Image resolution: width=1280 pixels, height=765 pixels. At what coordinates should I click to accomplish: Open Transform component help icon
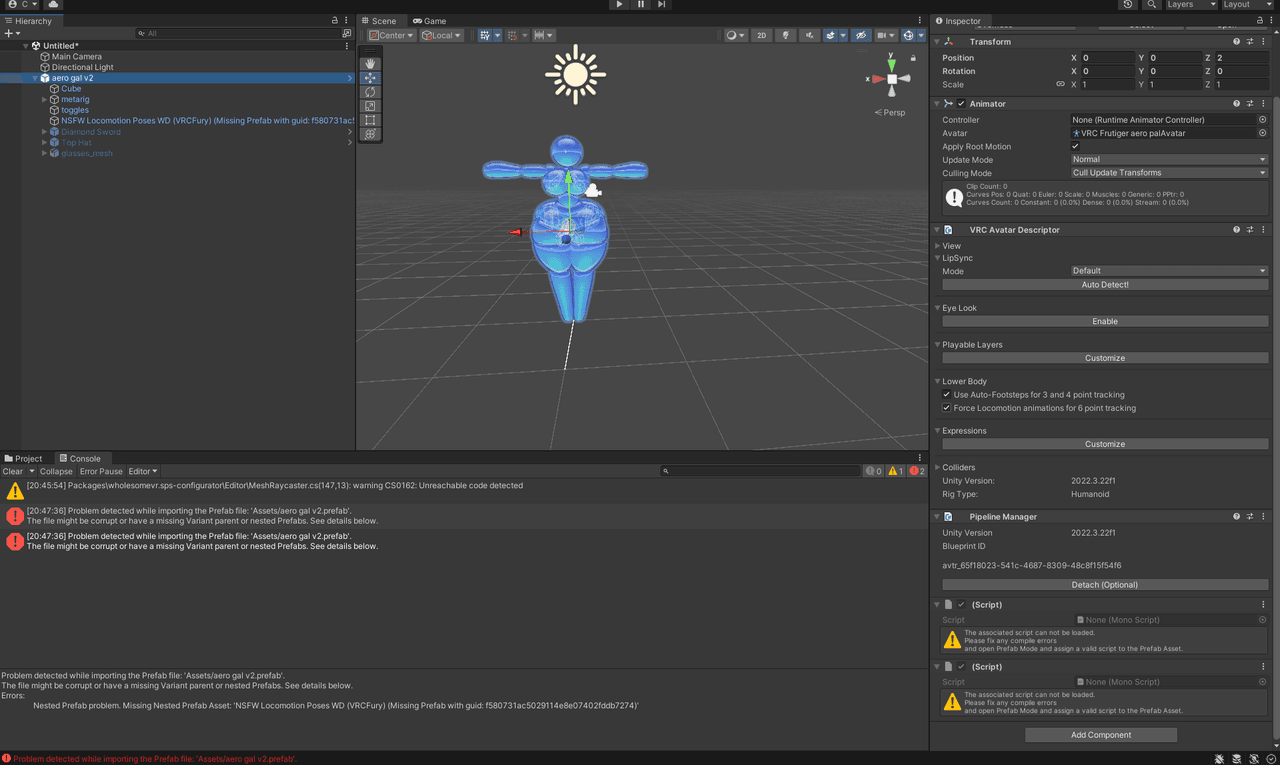(x=1237, y=42)
